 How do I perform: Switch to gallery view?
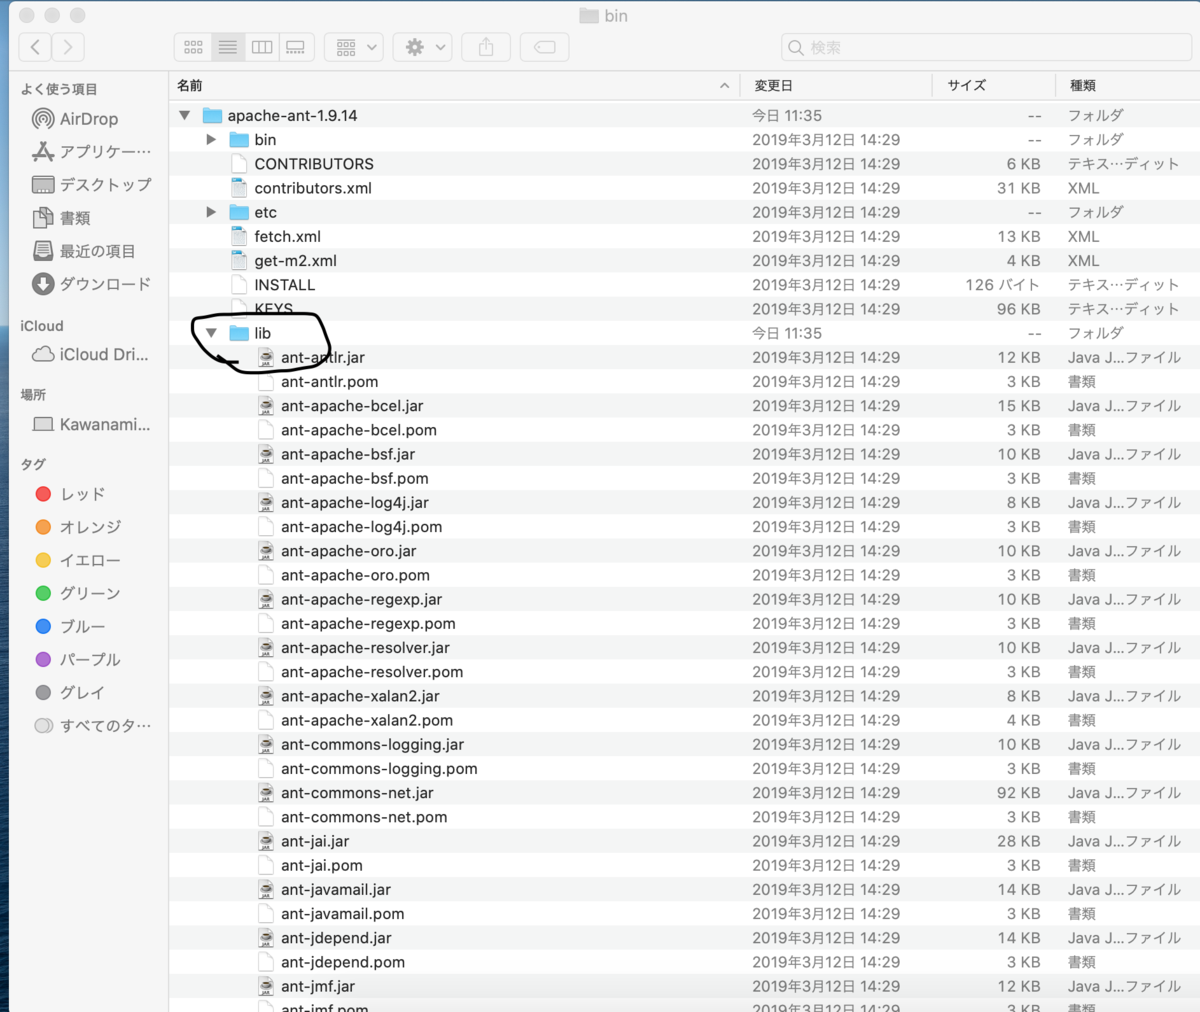point(296,47)
